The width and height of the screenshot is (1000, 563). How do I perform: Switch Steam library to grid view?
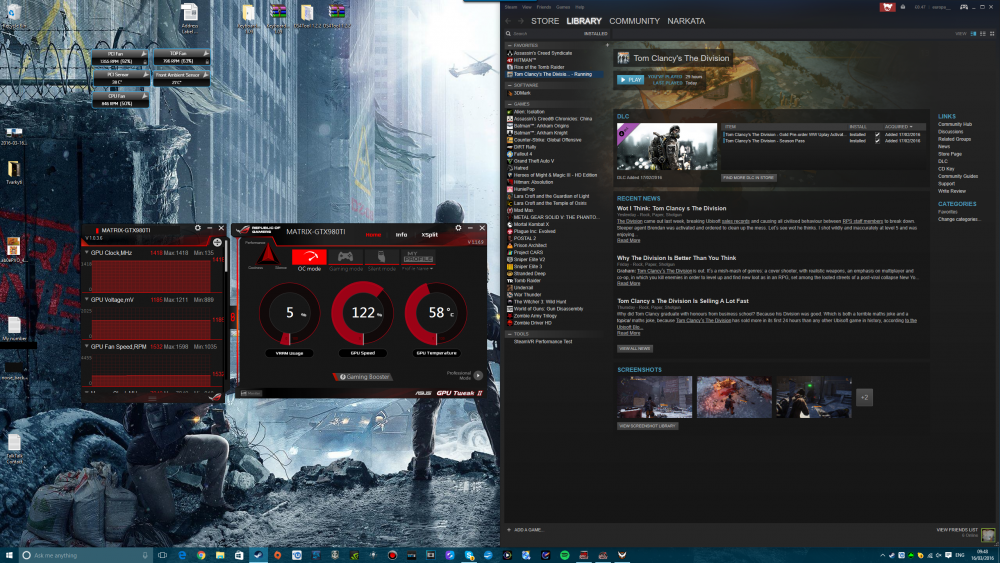click(x=992, y=33)
